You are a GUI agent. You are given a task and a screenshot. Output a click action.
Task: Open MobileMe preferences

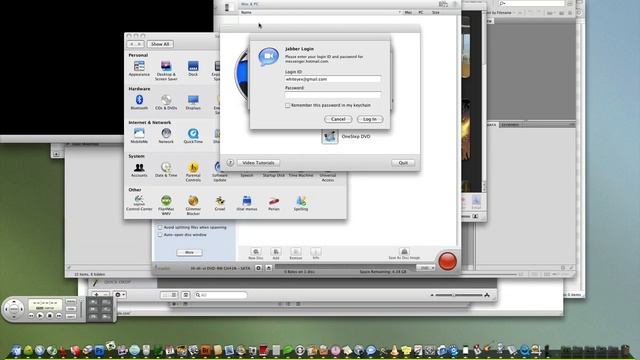tap(139, 136)
